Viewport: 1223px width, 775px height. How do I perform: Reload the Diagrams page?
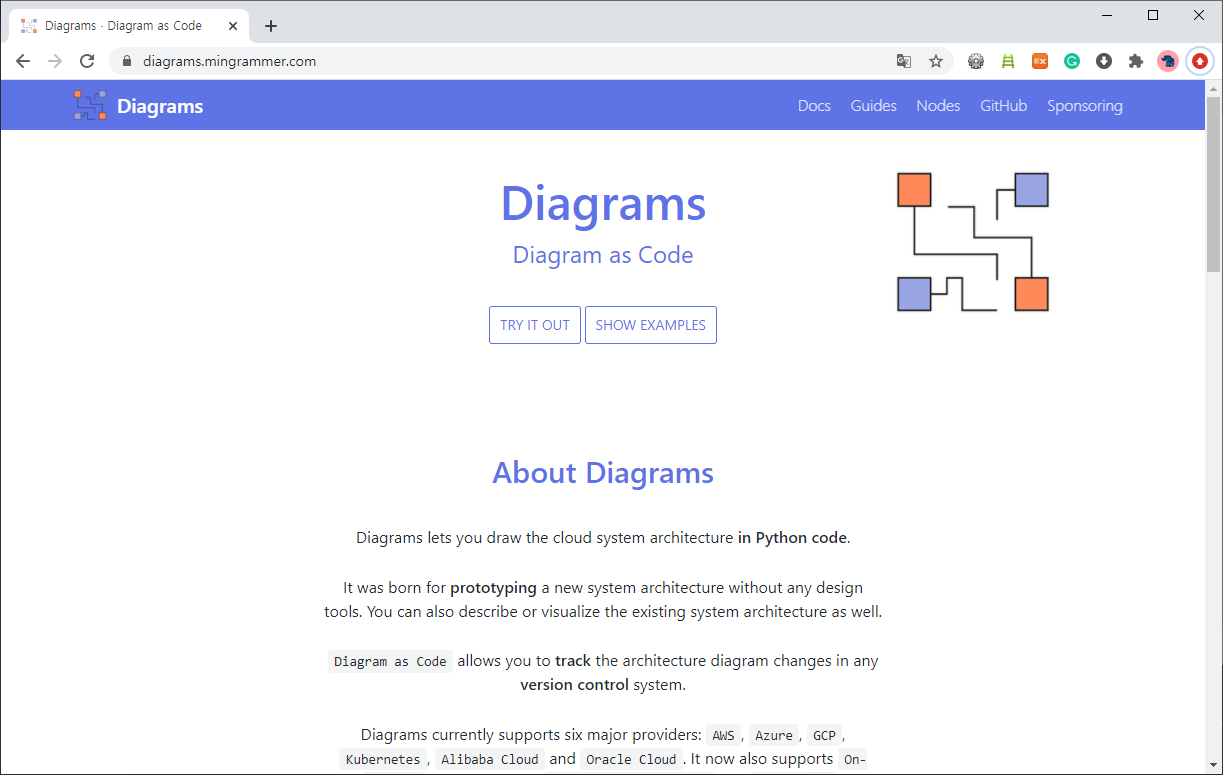(87, 61)
